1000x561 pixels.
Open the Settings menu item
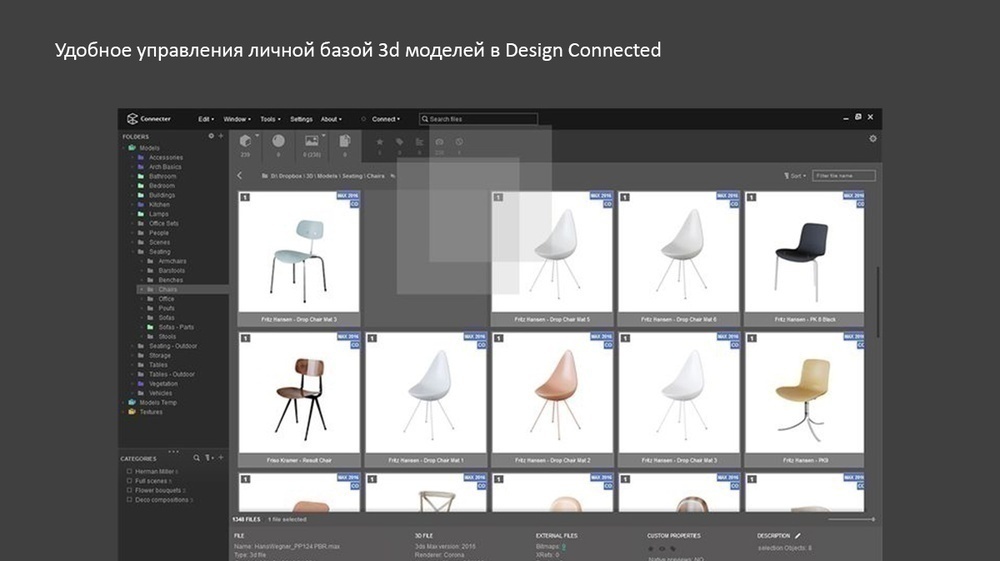tap(301, 119)
